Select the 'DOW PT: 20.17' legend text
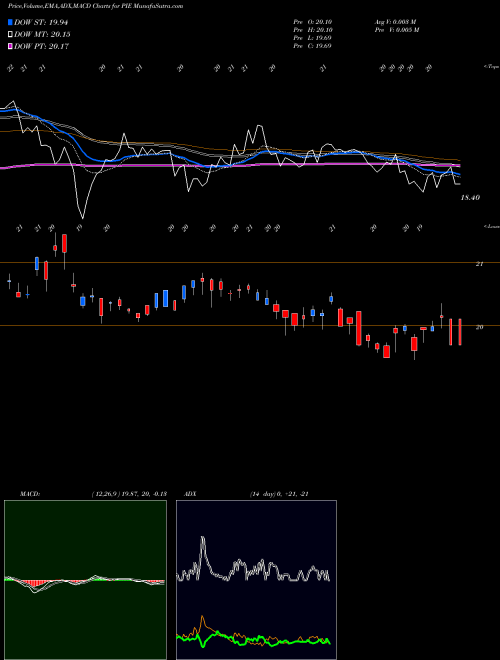 (41, 46)
